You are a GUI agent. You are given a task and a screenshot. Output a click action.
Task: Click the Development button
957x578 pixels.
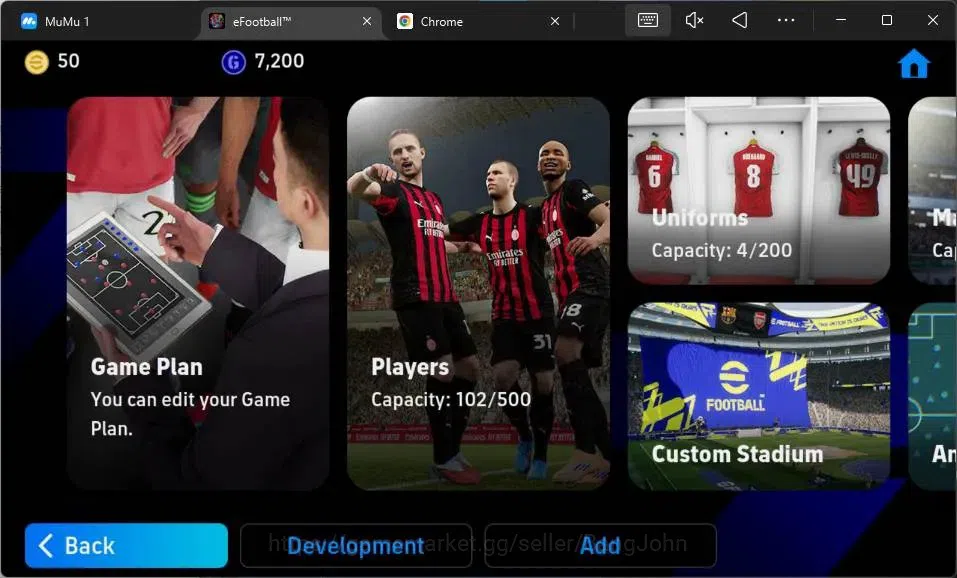(x=356, y=545)
